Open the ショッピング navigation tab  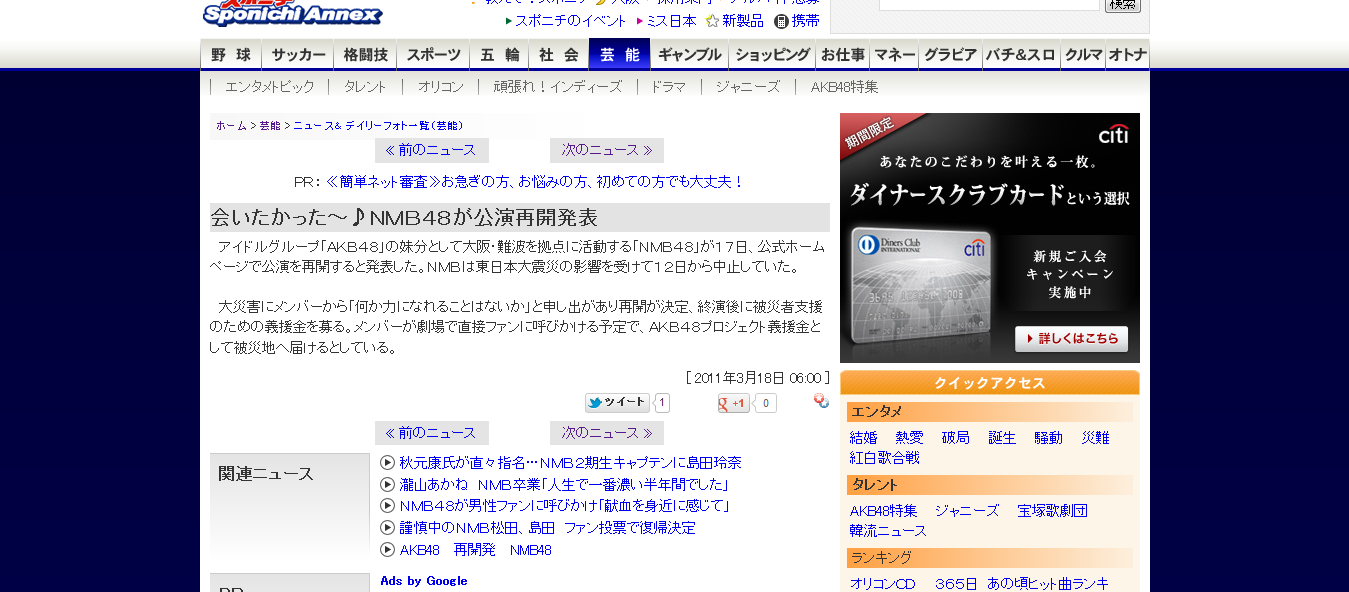[772, 55]
